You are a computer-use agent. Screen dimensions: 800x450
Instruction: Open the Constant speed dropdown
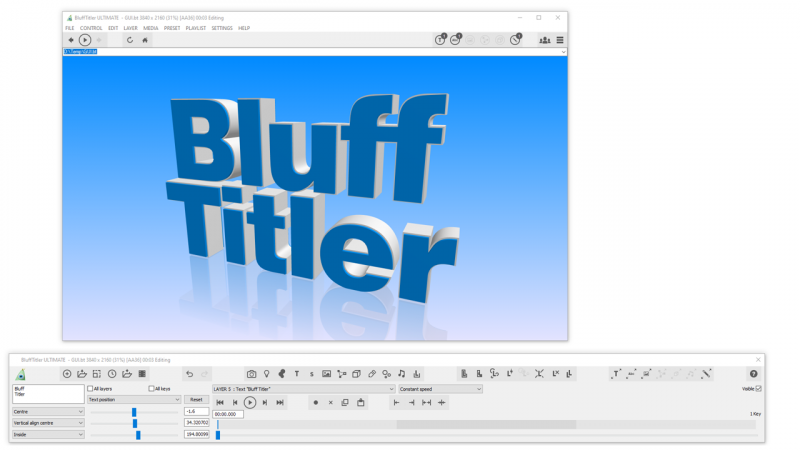(440, 389)
